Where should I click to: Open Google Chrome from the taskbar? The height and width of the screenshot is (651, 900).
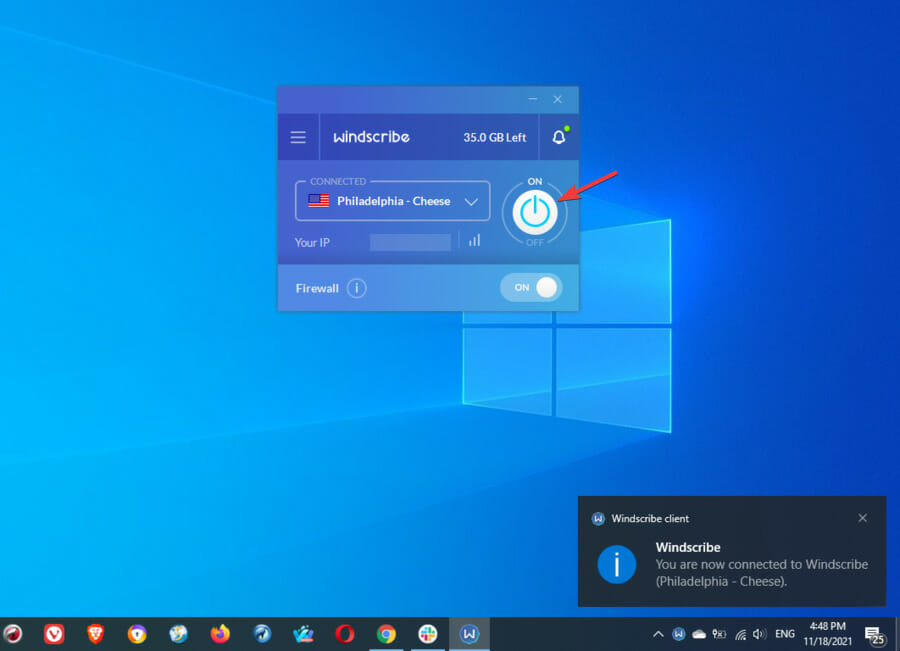[x=386, y=633]
